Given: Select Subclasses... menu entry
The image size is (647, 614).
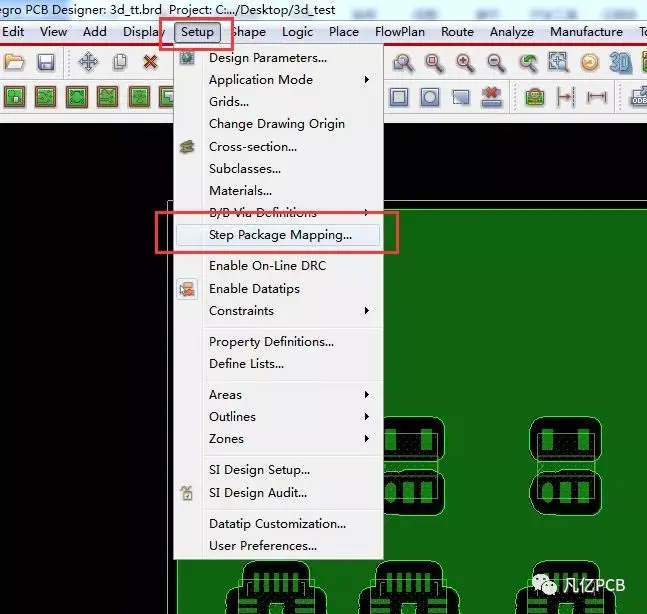Looking at the screenshot, I should pyautogui.click(x=245, y=169).
